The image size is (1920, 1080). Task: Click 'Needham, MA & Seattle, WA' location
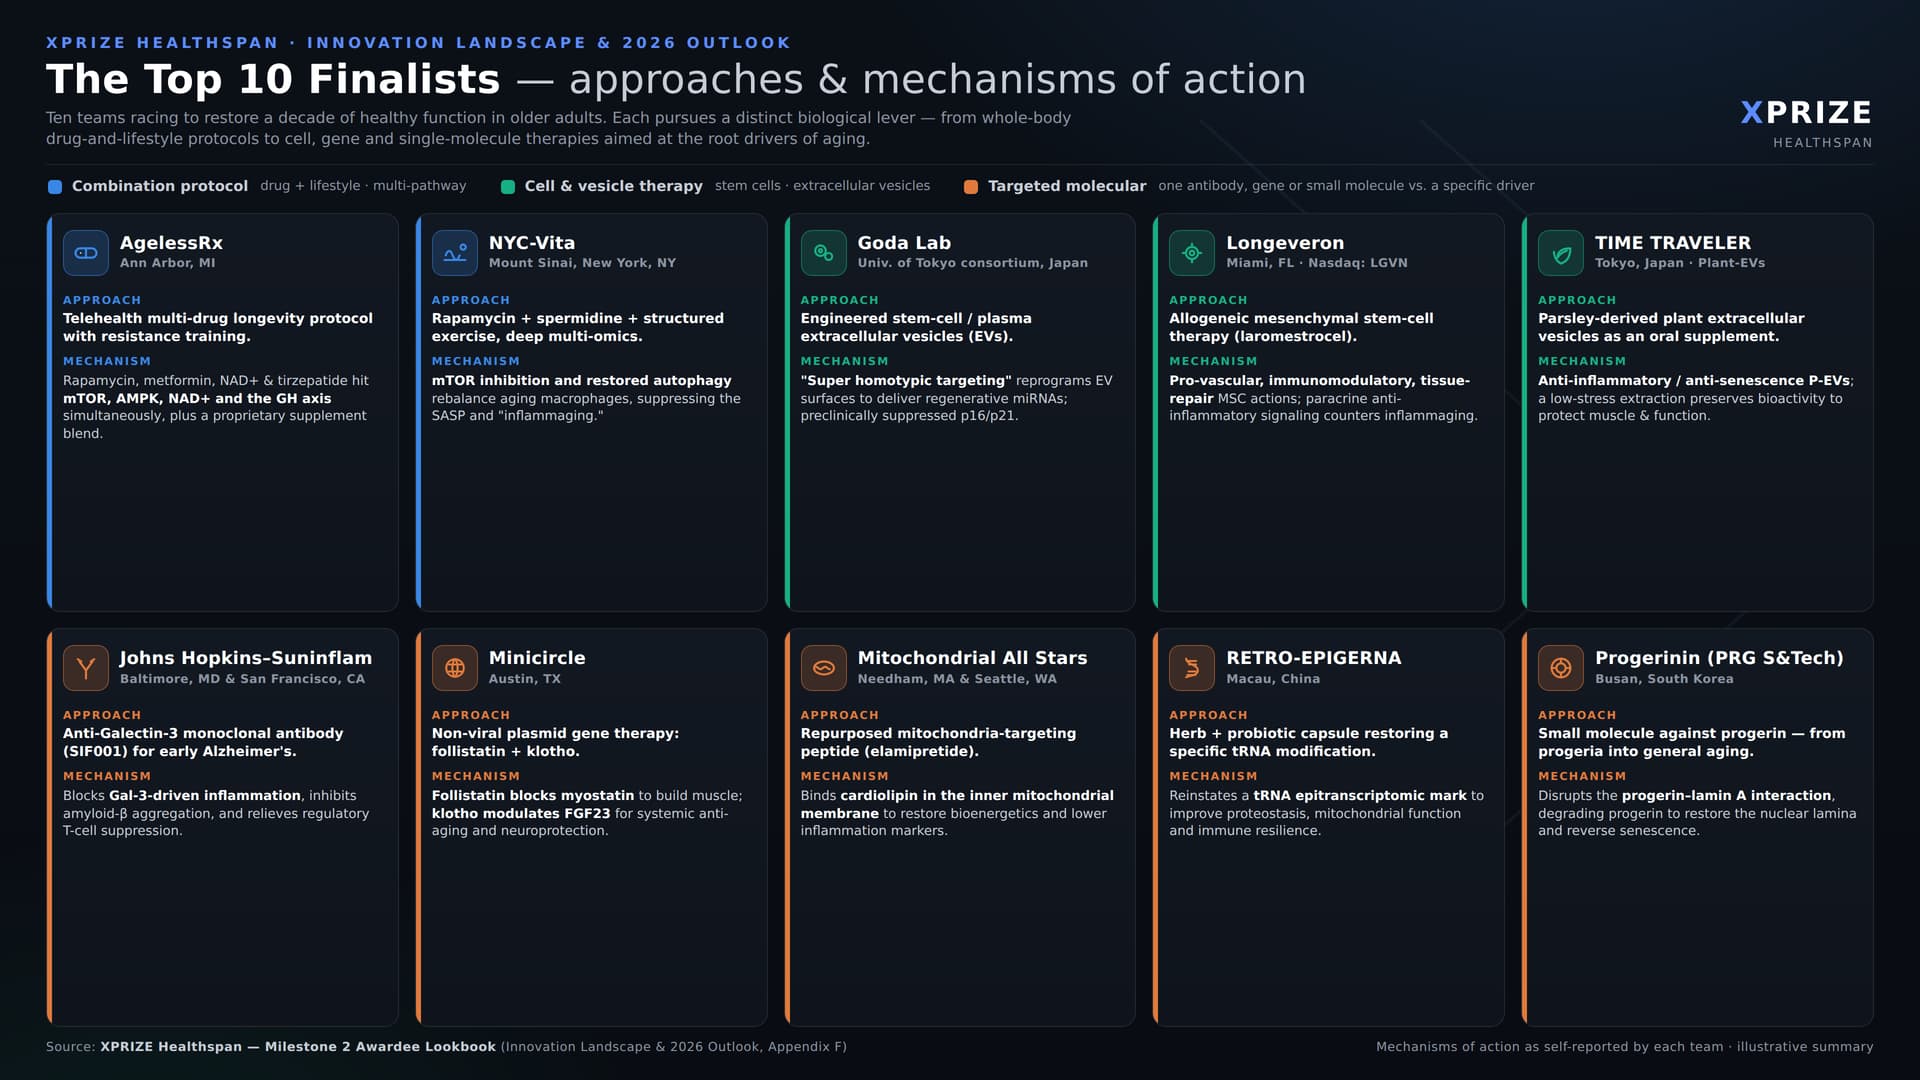pyautogui.click(x=957, y=679)
